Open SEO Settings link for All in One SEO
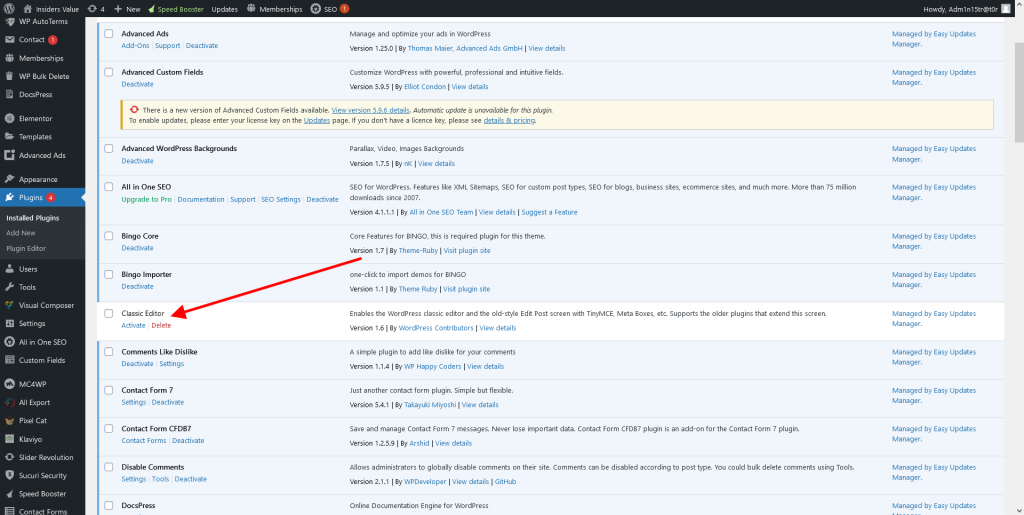 pyautogui.click(x=281, y=200)
